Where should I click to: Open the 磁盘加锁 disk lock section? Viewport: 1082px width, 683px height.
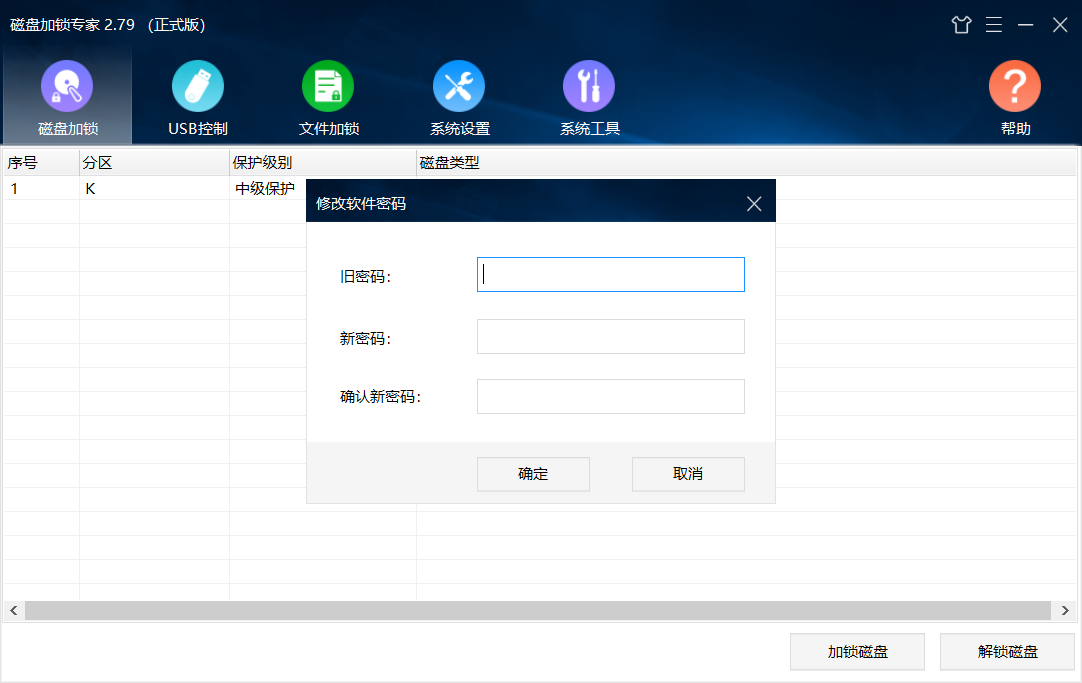pos(67,97)
